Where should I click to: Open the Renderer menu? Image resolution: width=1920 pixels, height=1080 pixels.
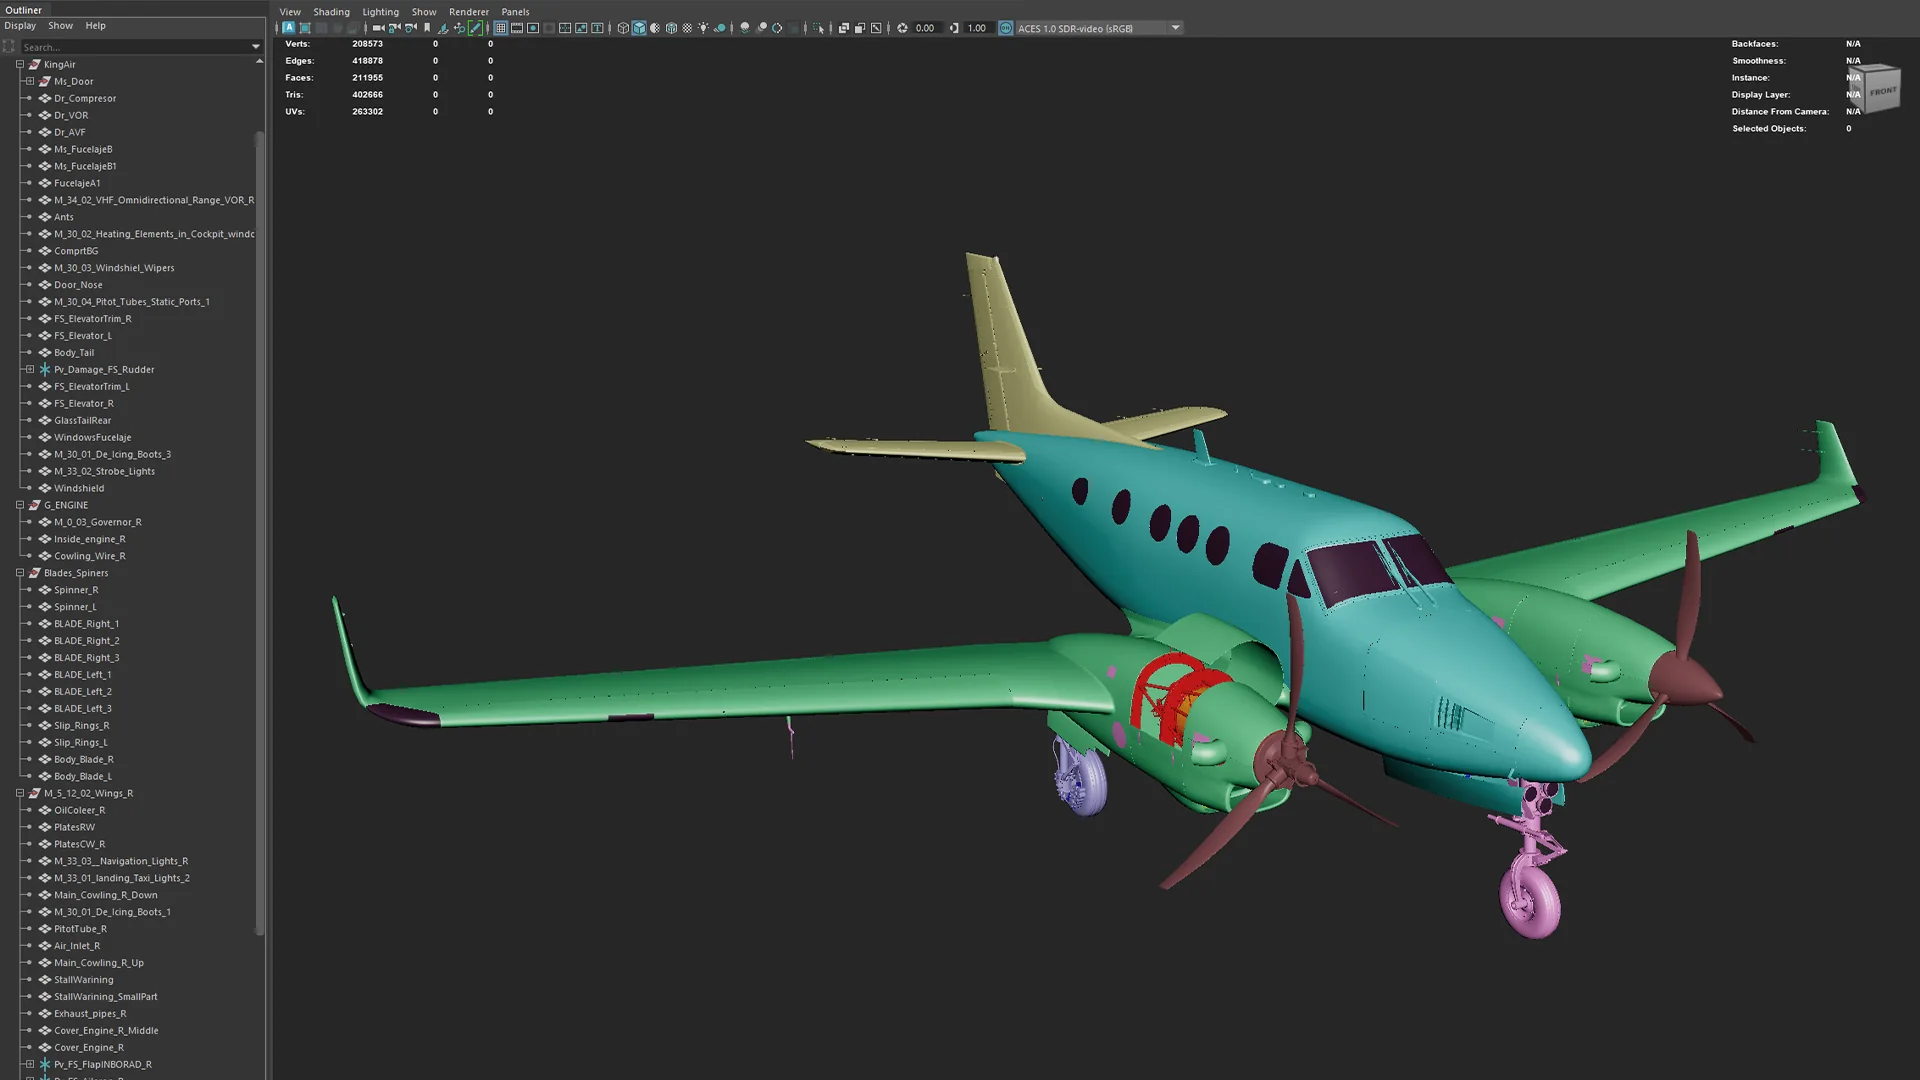tap(469, 12)
